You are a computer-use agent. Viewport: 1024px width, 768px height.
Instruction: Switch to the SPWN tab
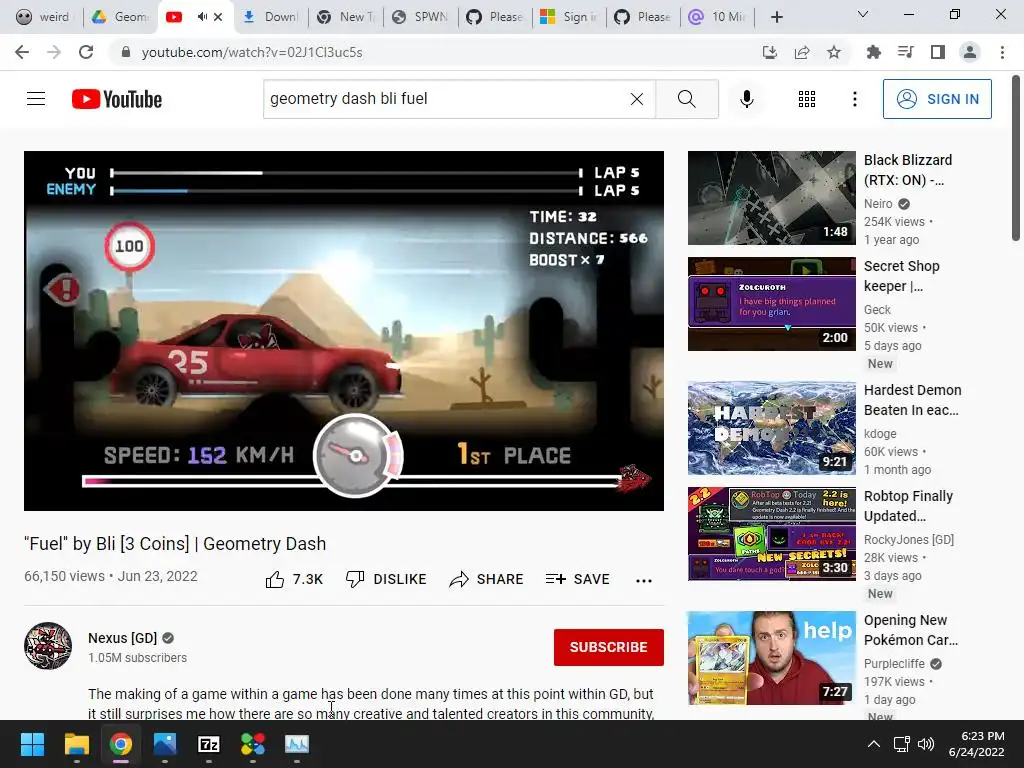(x=421, y=17)
